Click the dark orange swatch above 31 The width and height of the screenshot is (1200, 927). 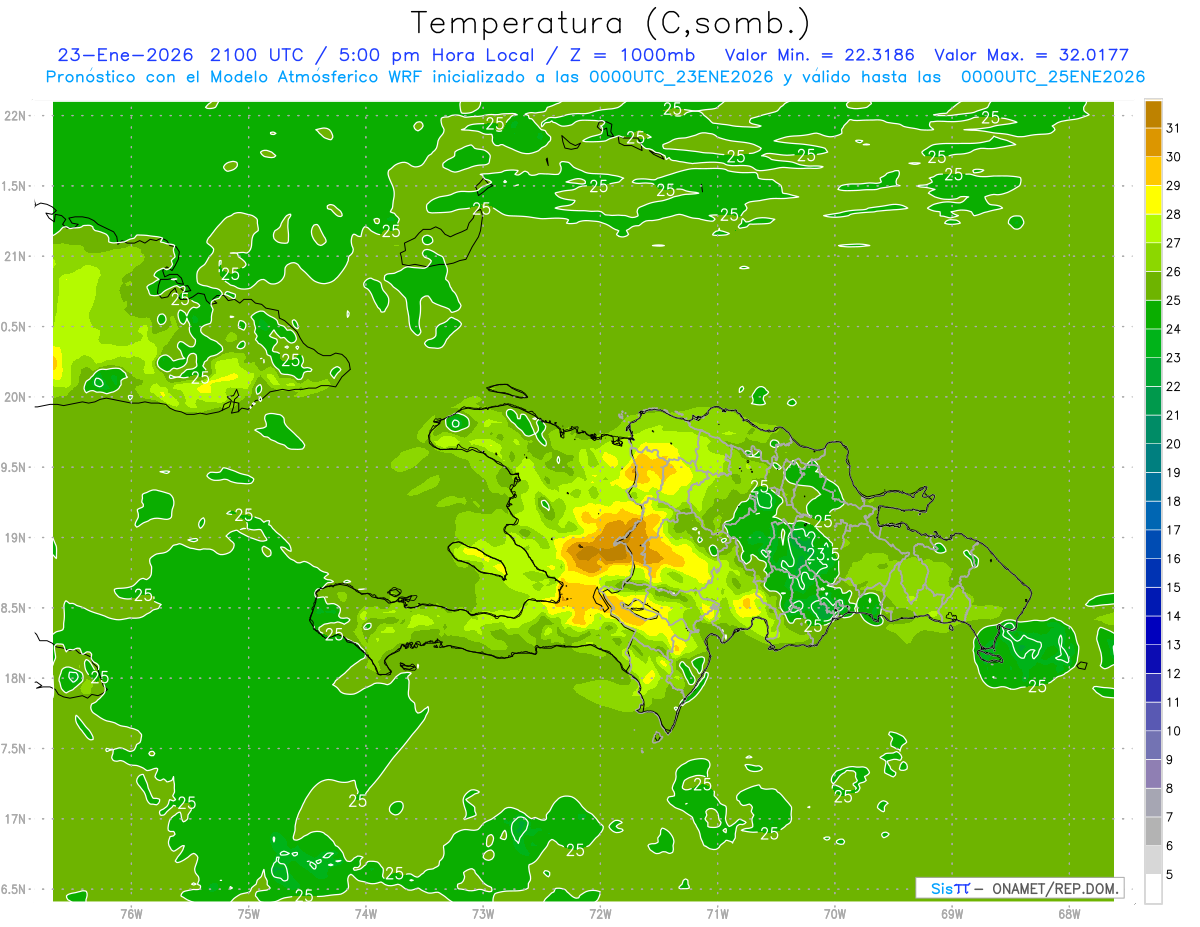[x=1153, y=114]
